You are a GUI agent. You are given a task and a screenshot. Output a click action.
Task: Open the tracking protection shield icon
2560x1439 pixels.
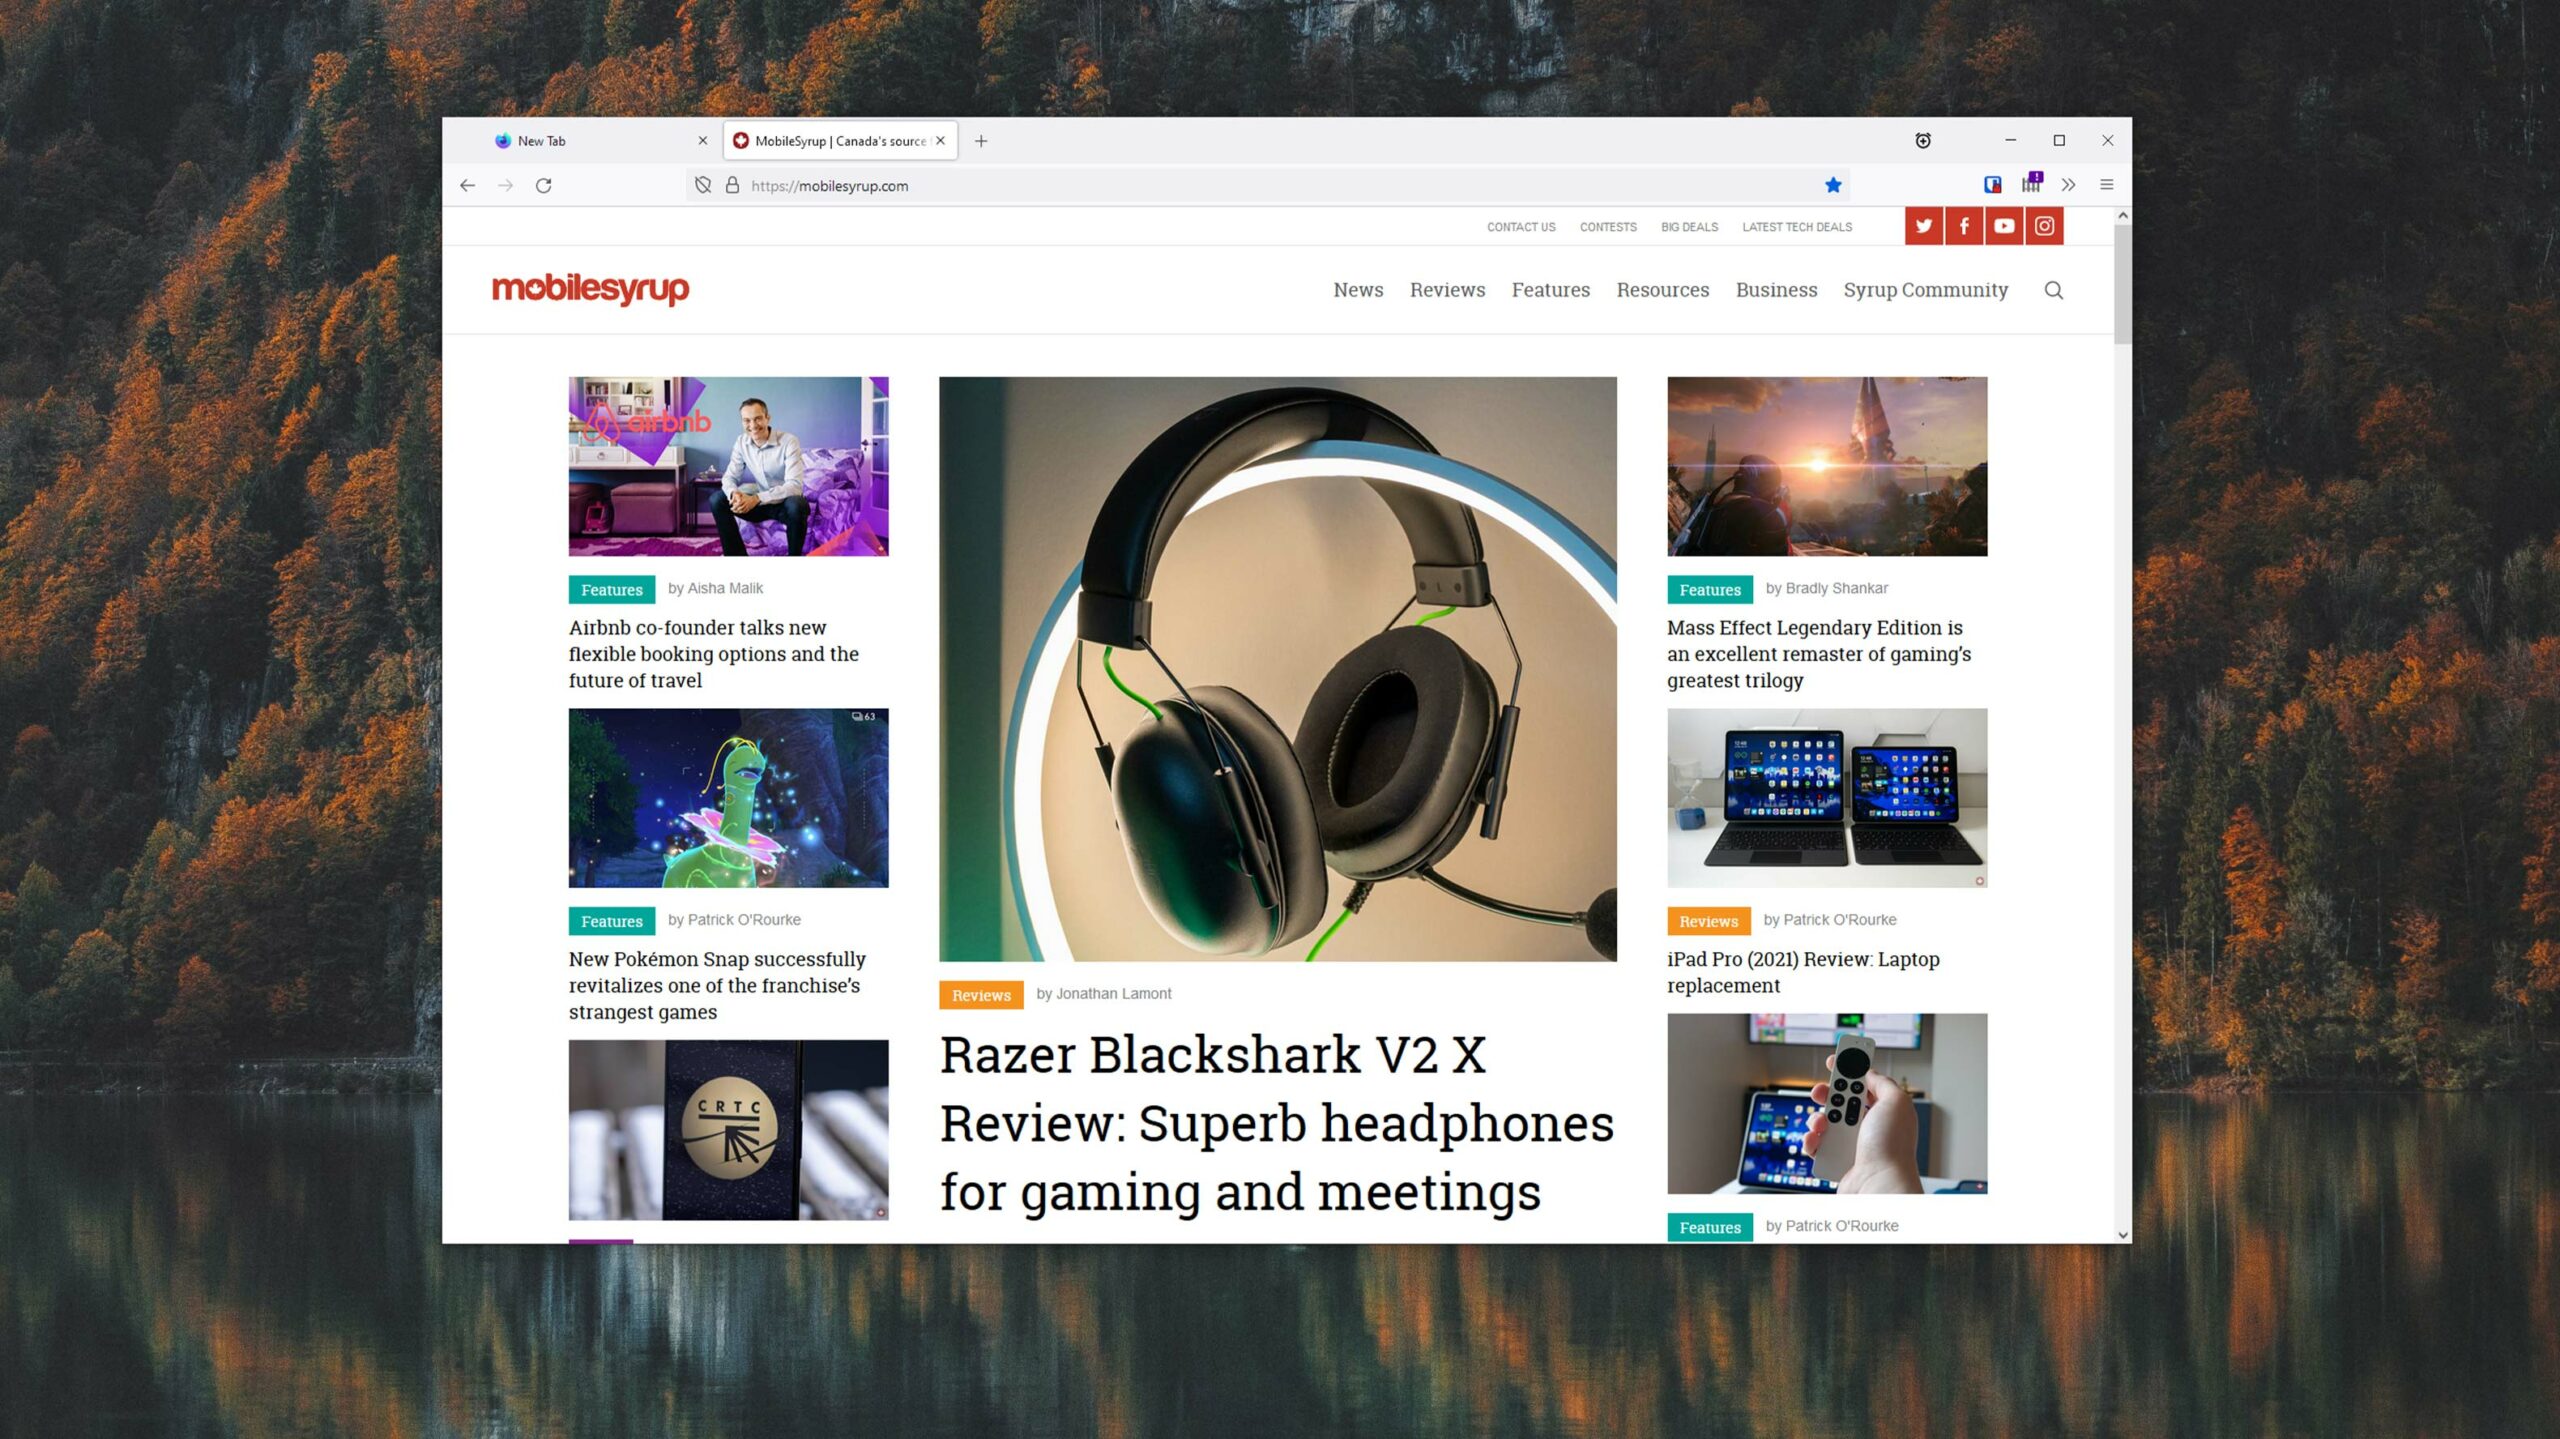pos(703,185)
